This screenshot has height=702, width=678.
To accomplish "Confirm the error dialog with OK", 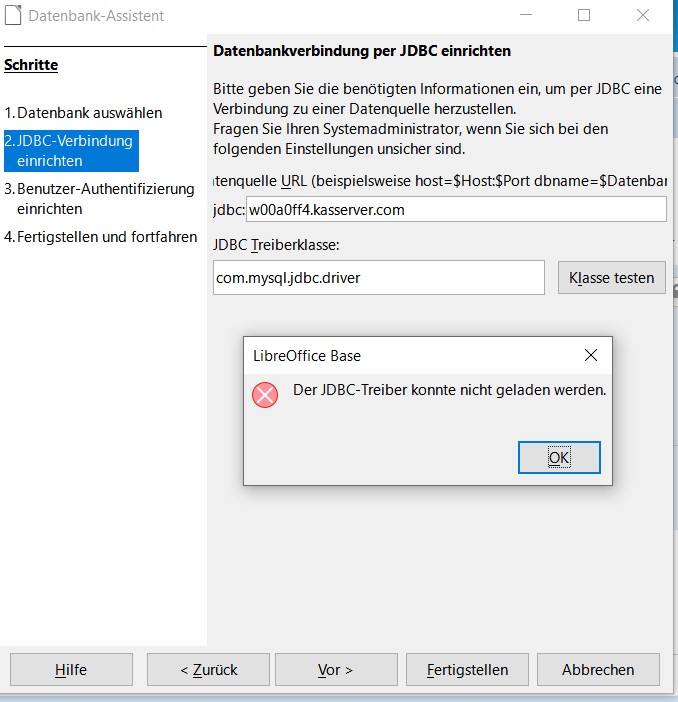I will point(559,457).
